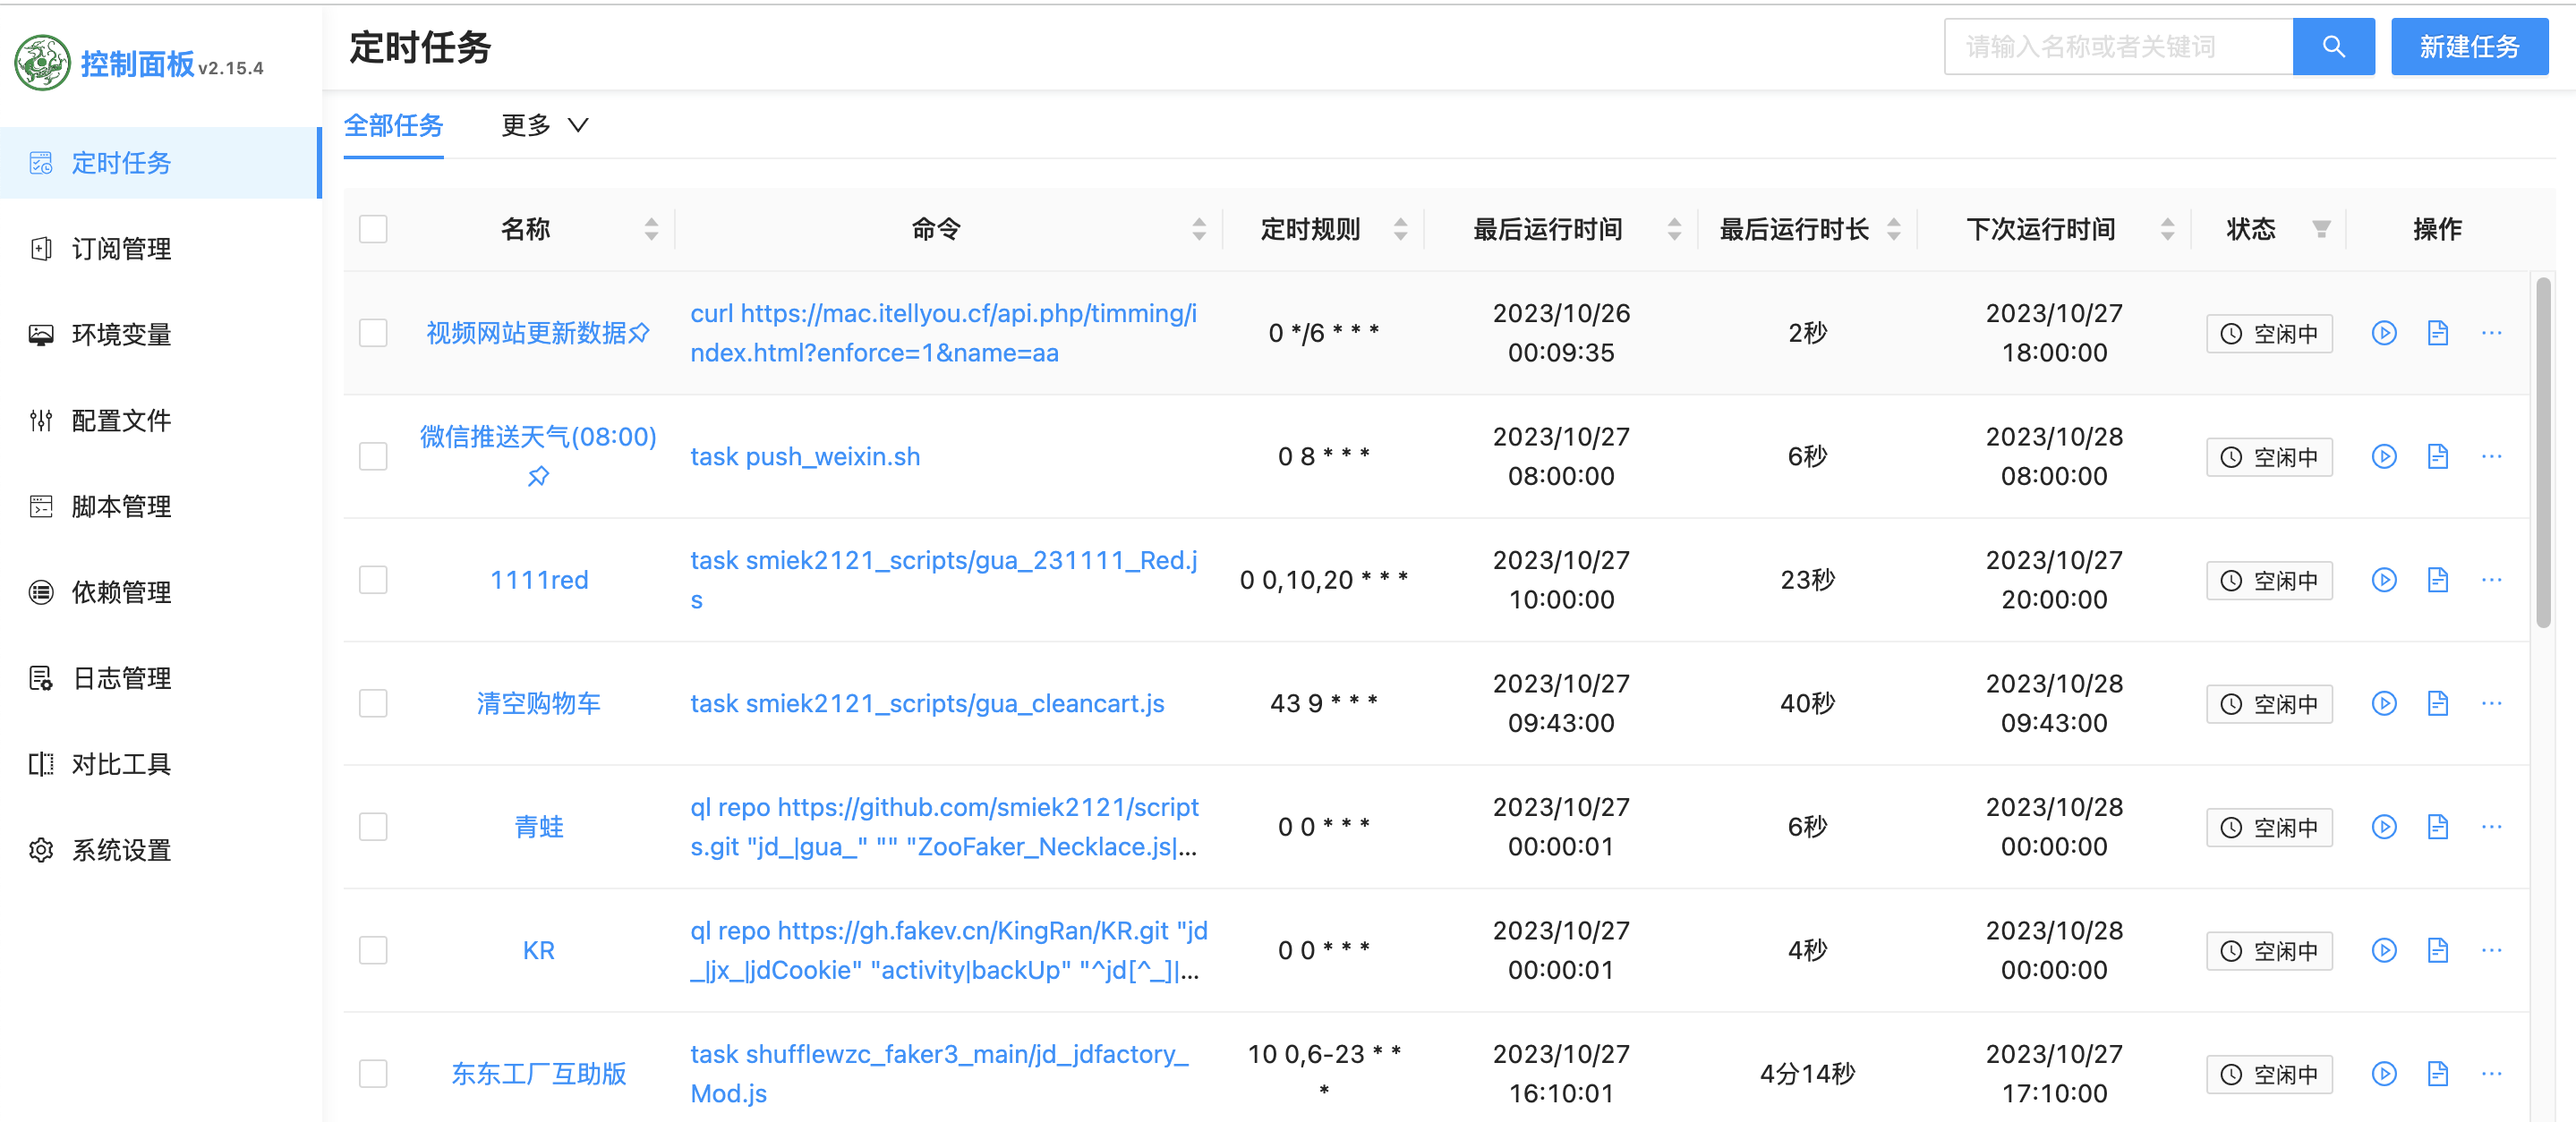The width and height of the screenshot is (2576, 1122).
Task: Expand the 更多 dropdown
Action: [x=545, y=125]
